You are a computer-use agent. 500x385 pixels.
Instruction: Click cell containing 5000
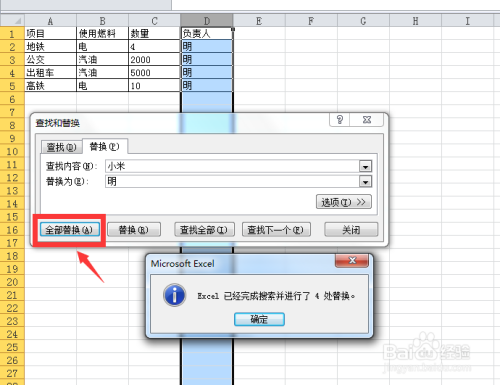coord(154,73)
